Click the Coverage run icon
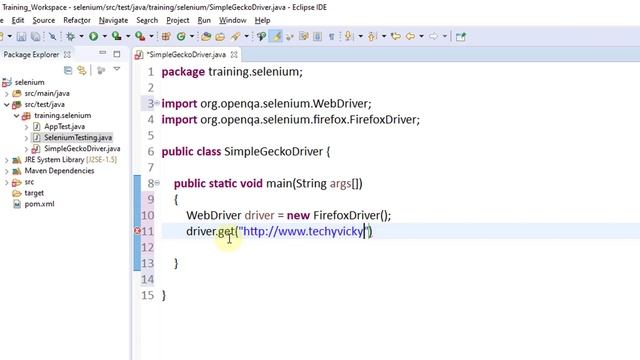The height and width of the screenshot is (360, 640). pos(117,37)
